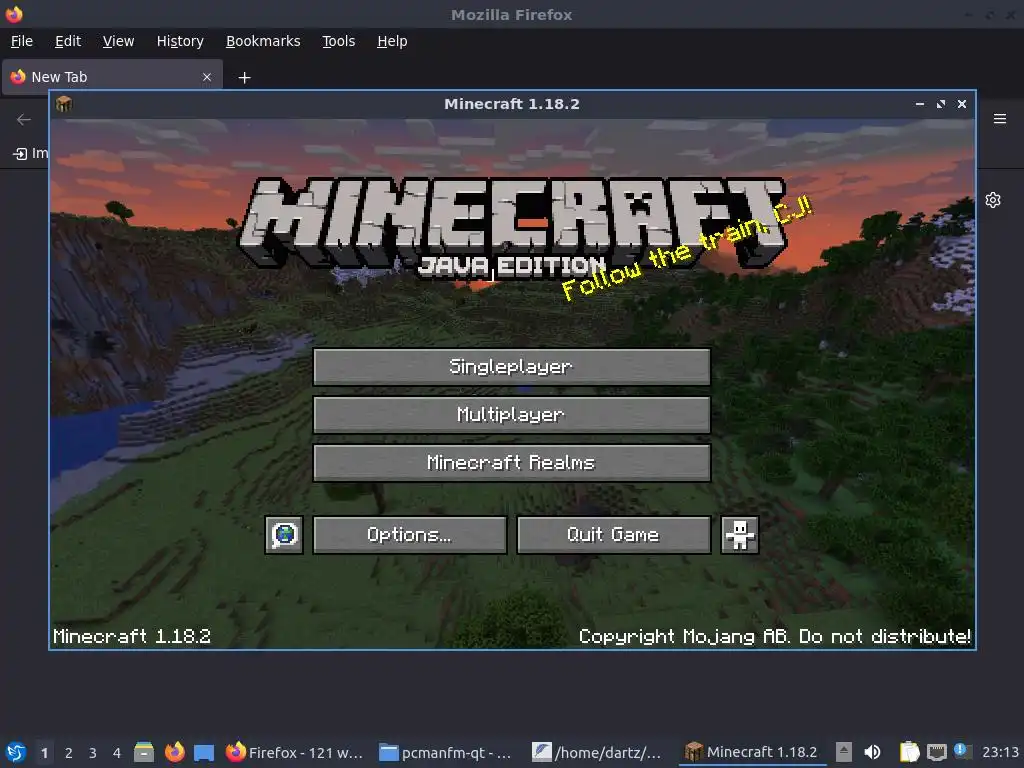Image resolution: width=1024 pixels, height=768 pixels.
Task: Click the 23:13 panel clock
Action: [1000, 752]
